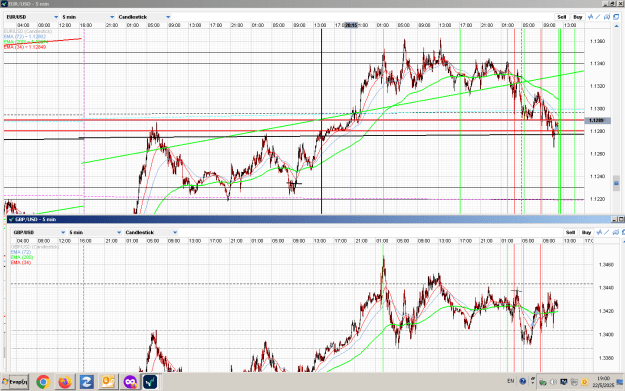Click Sell in the GBP/USD chart
Image resolution: width=625 pixels, height=391 pixels.
tap(570, 232)
